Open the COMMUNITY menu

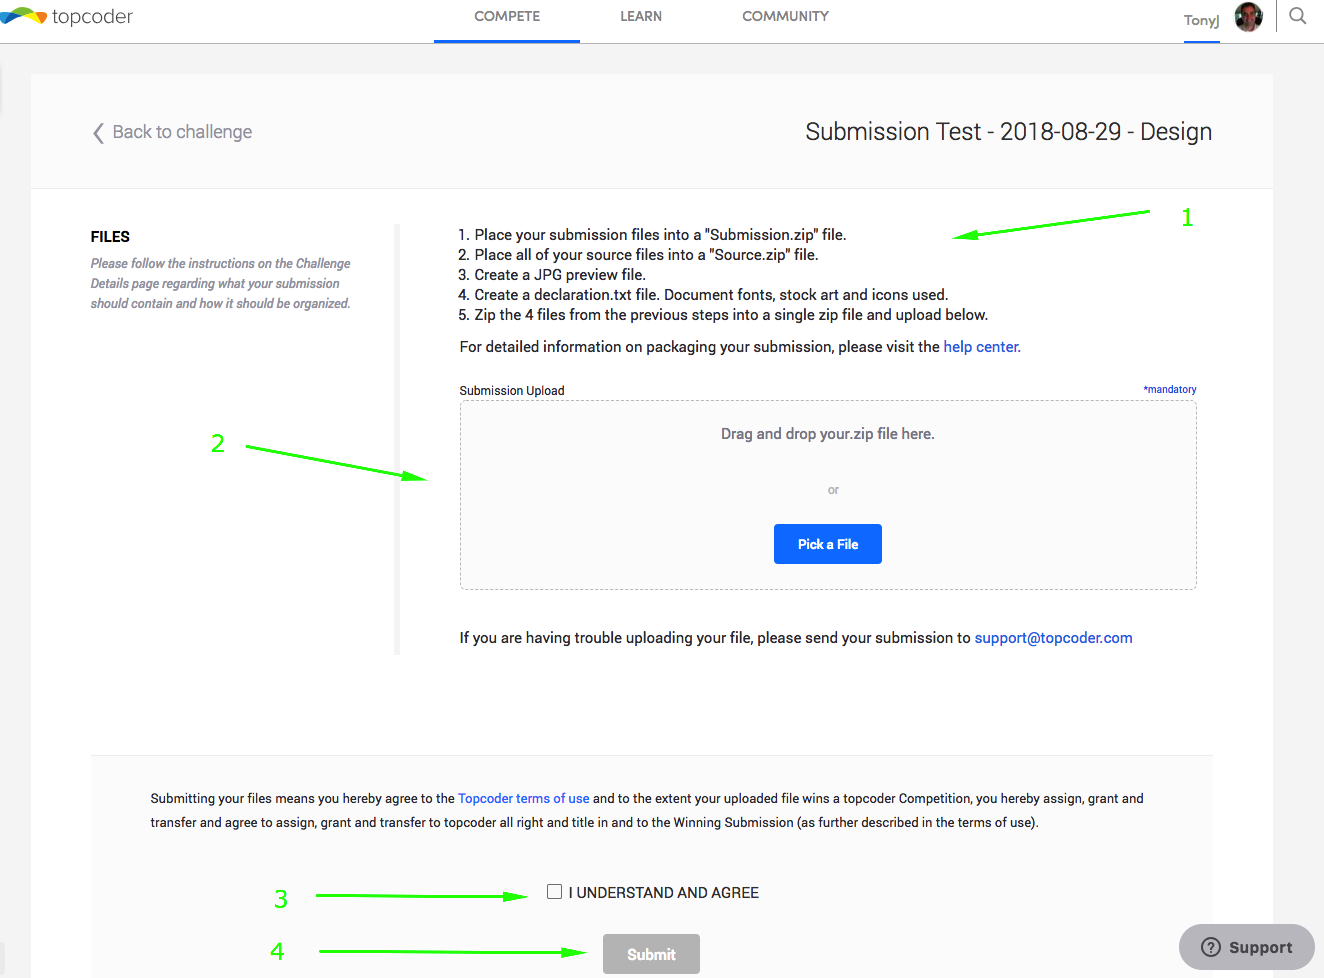coord(785,17)
